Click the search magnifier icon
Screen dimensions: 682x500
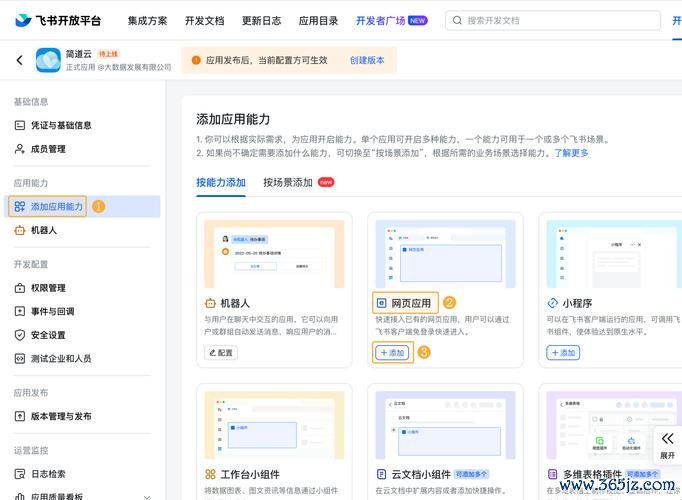point(457,20)
